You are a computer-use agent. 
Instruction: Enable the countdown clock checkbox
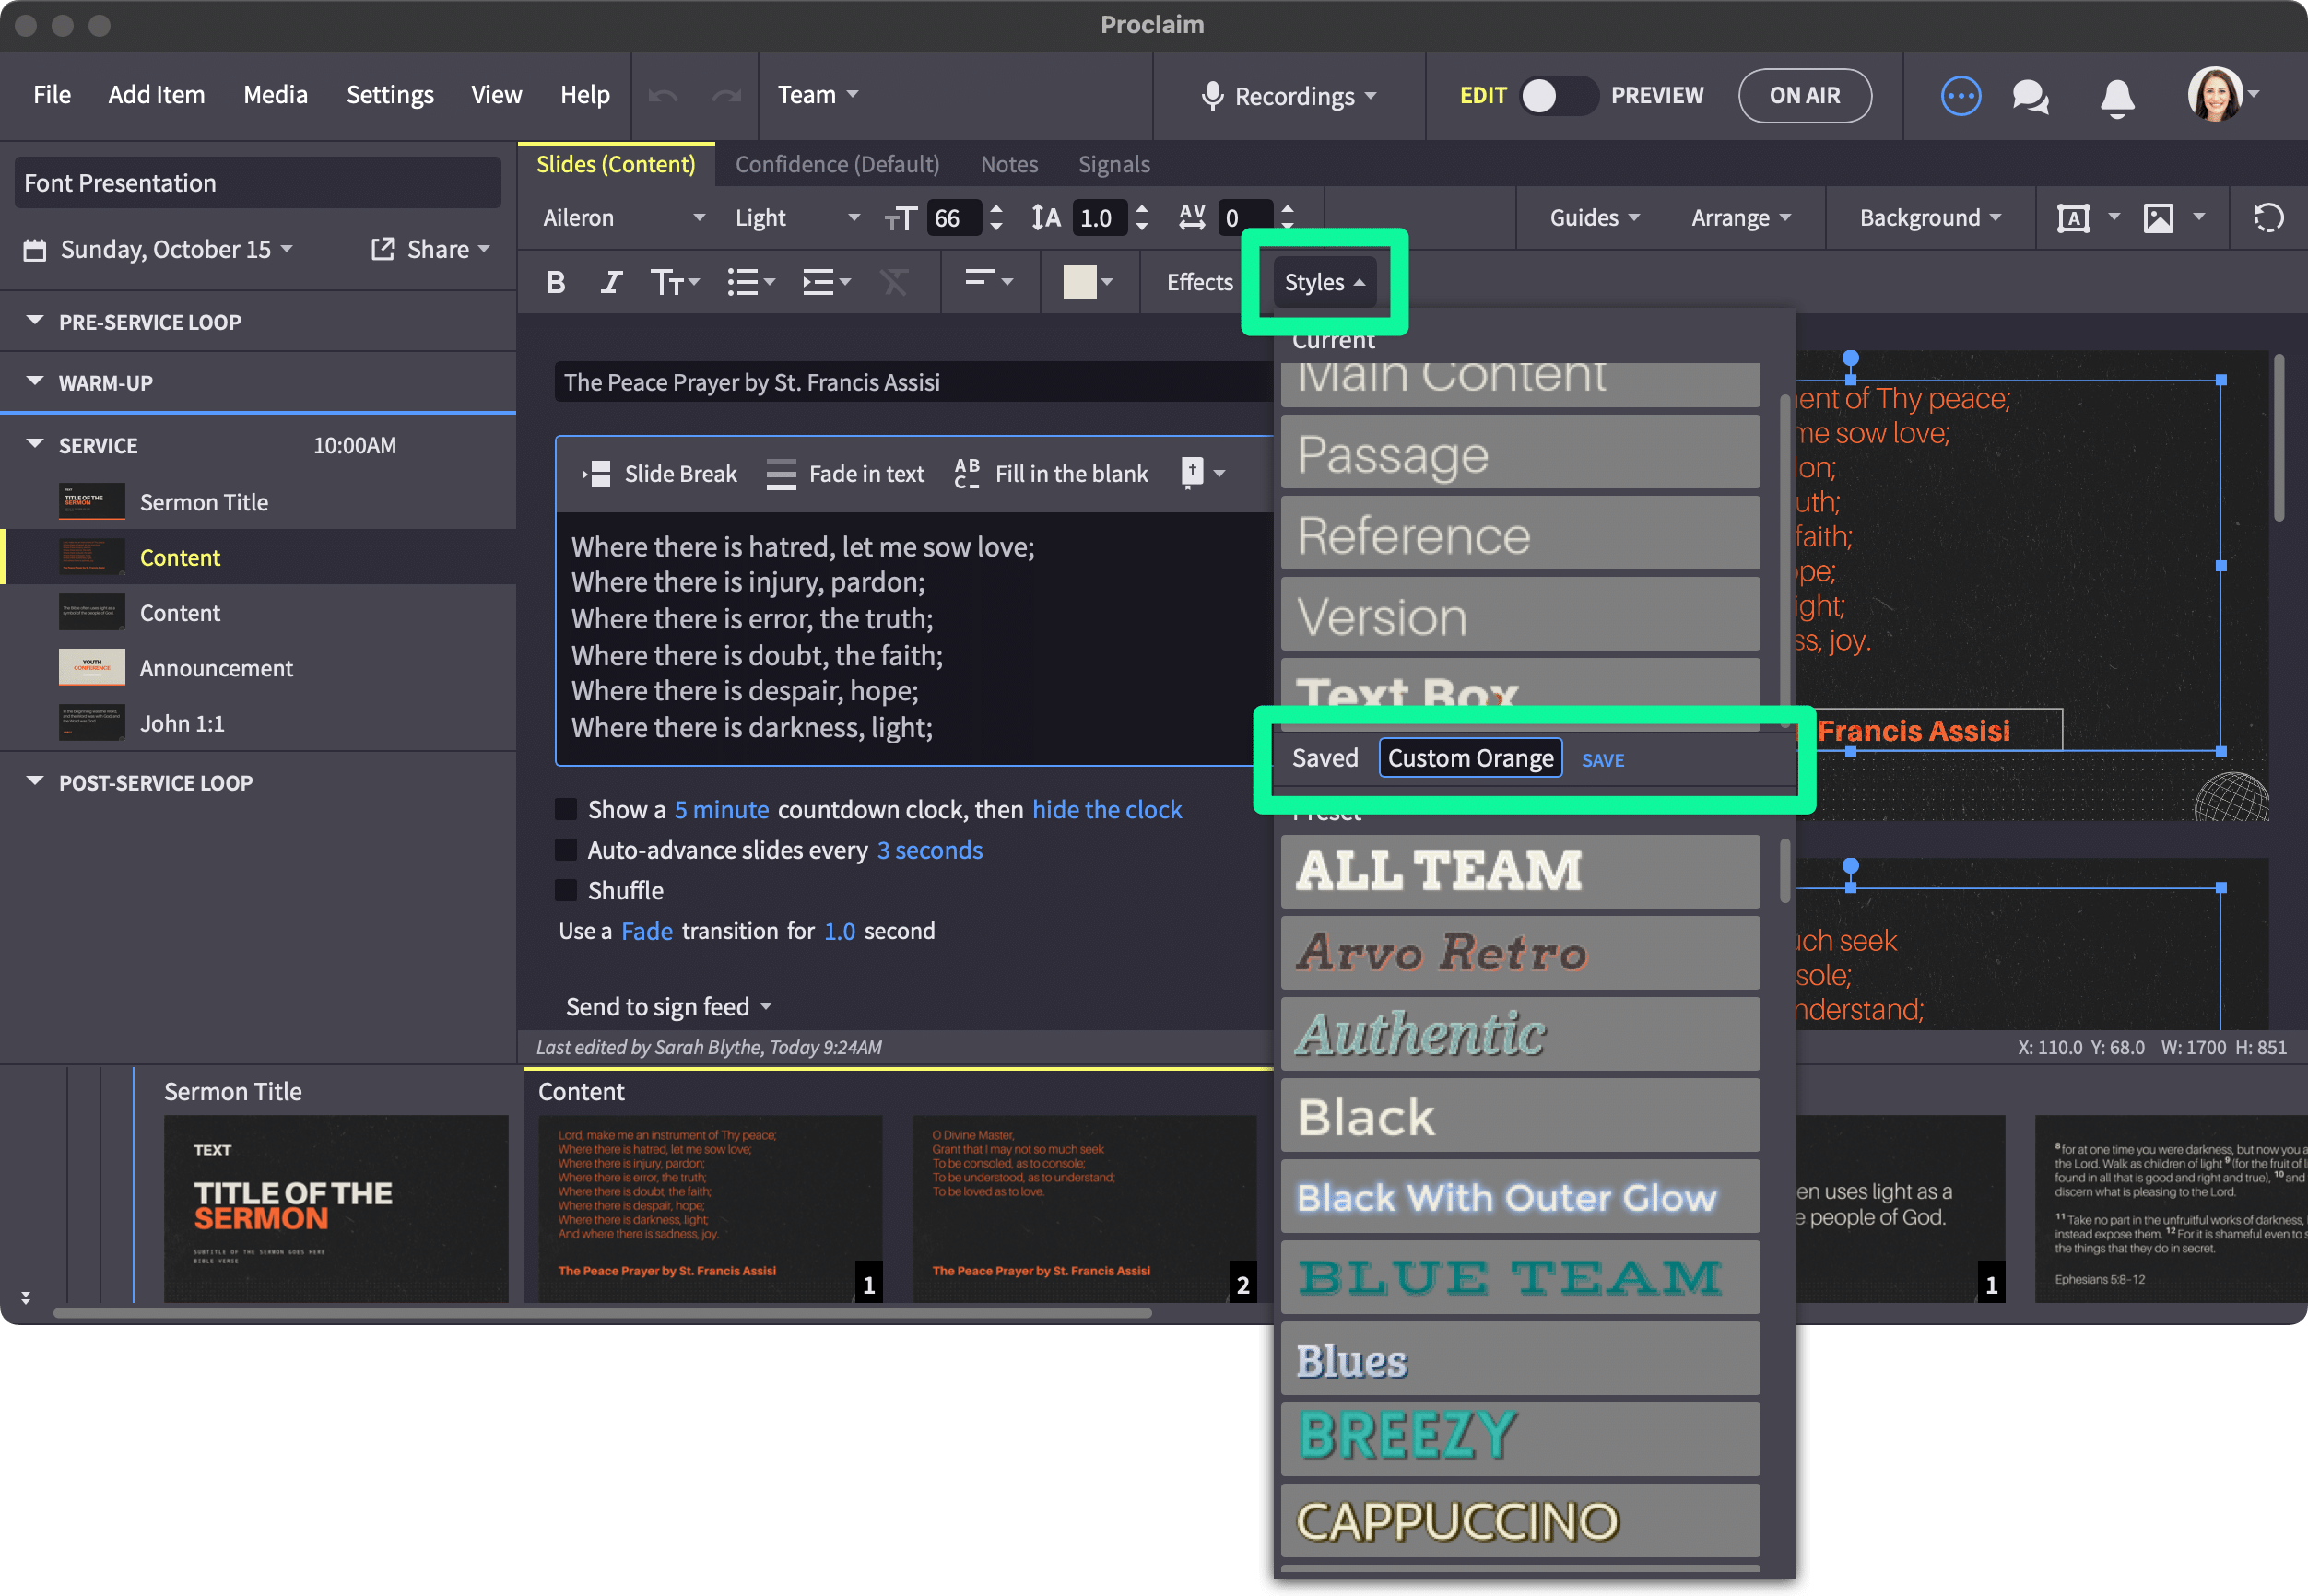click(566, 809)
